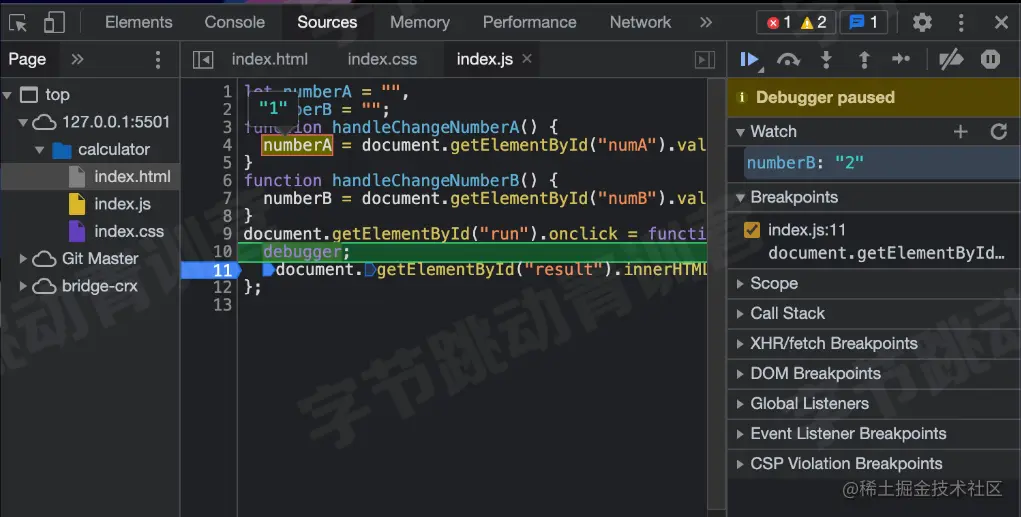Refresh watch expressions
The width and height of the screenshot is (1021, 517).
999,132
